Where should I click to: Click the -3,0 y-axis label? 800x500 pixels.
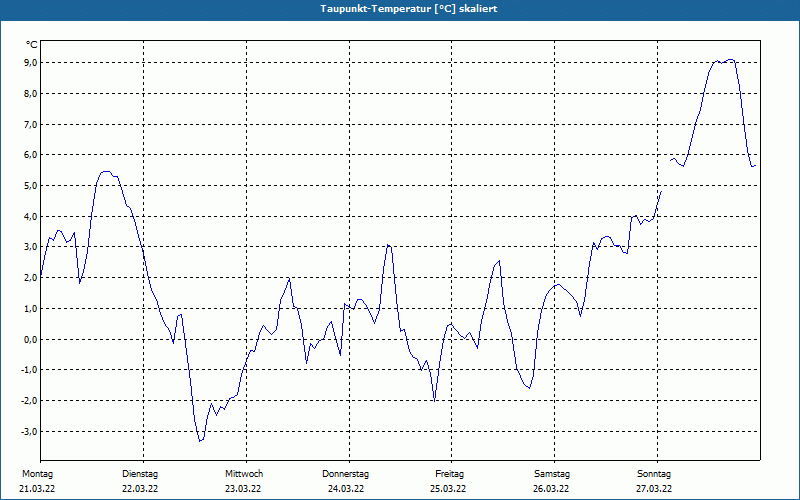coord(29,432)
